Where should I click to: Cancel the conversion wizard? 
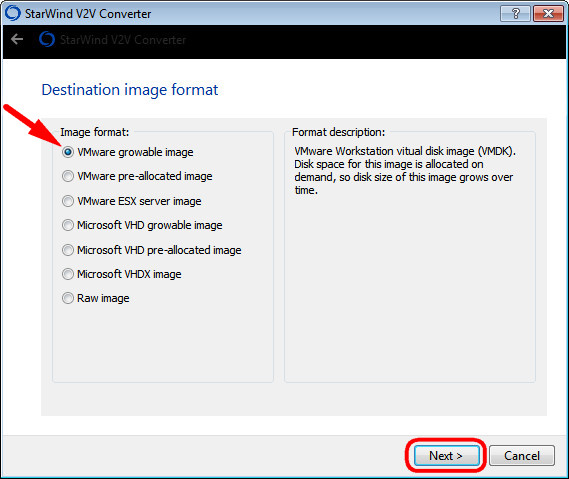pyautogui.click(x=522, y=455)
